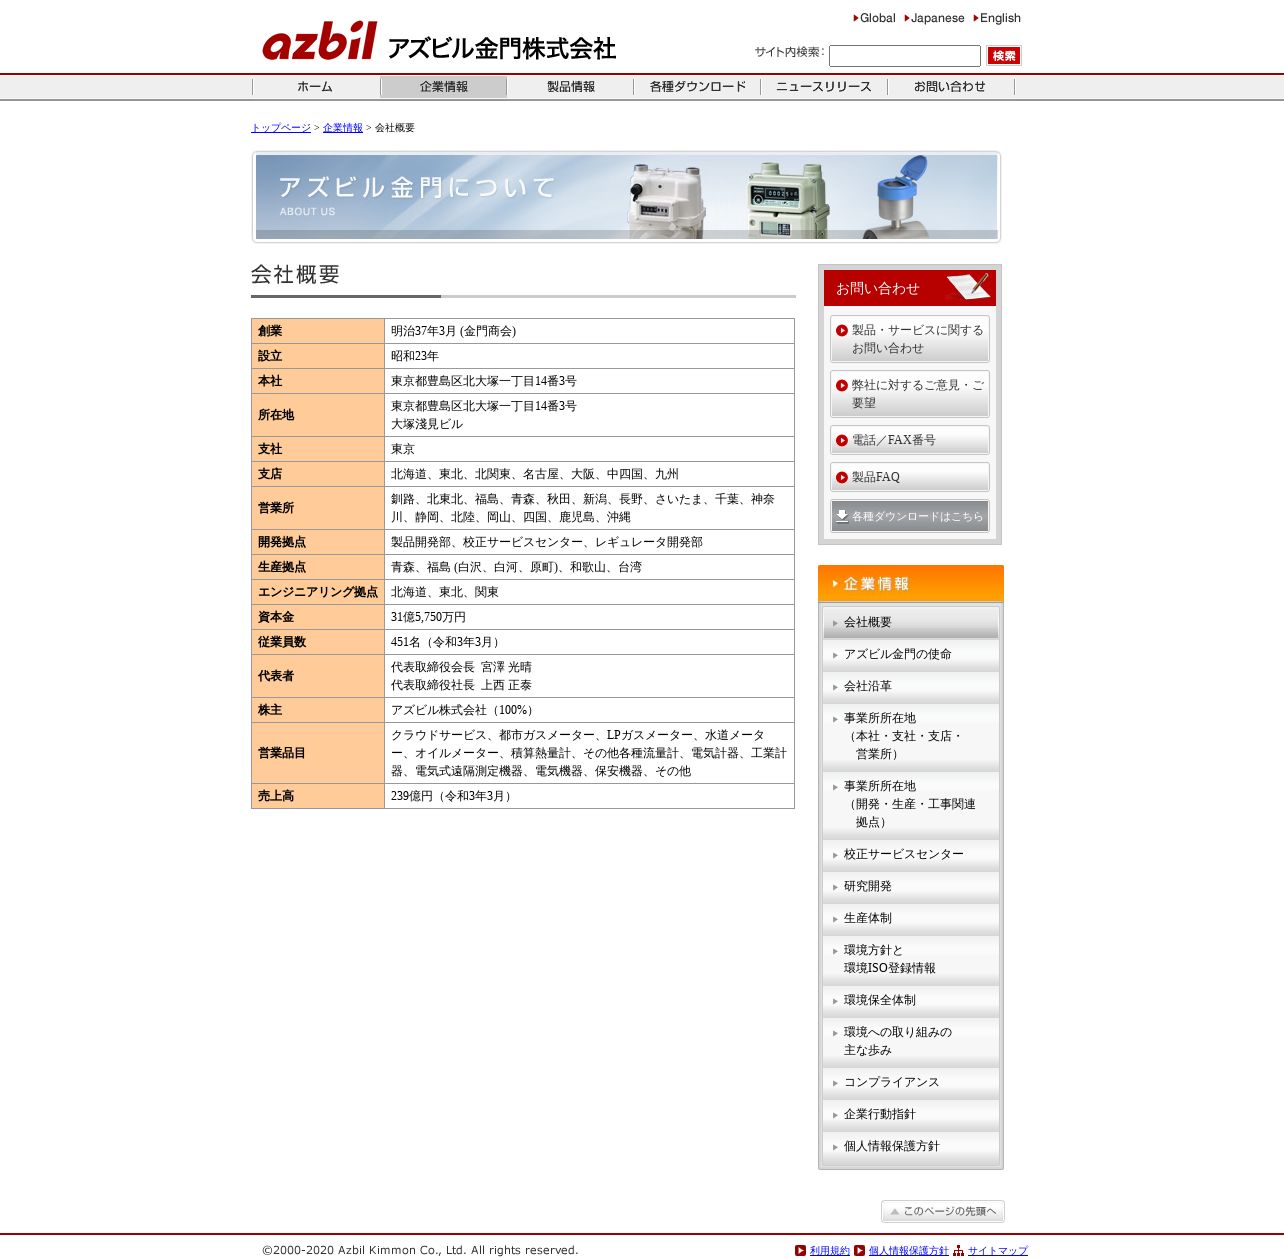
Task: Click the 創業 row header
Action: coord(318,331)
